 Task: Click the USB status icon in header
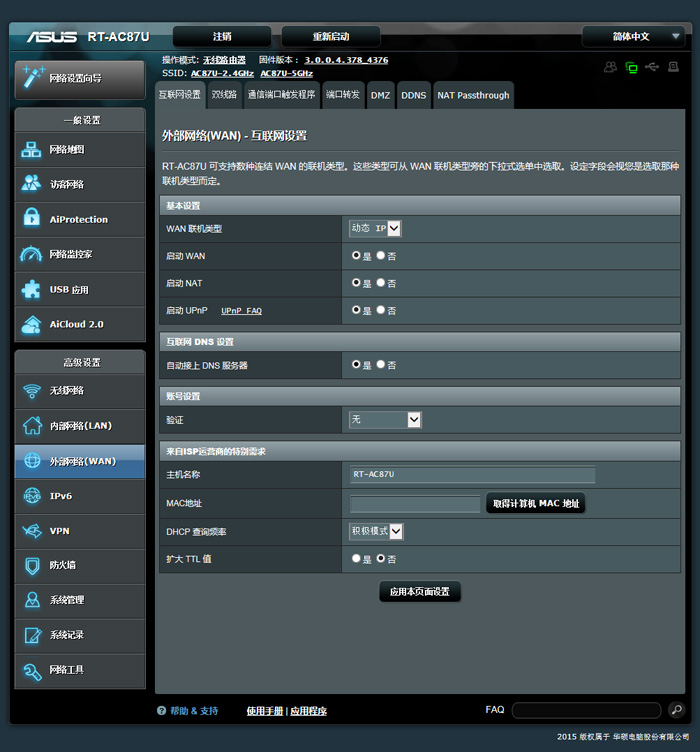click(652, 67)
